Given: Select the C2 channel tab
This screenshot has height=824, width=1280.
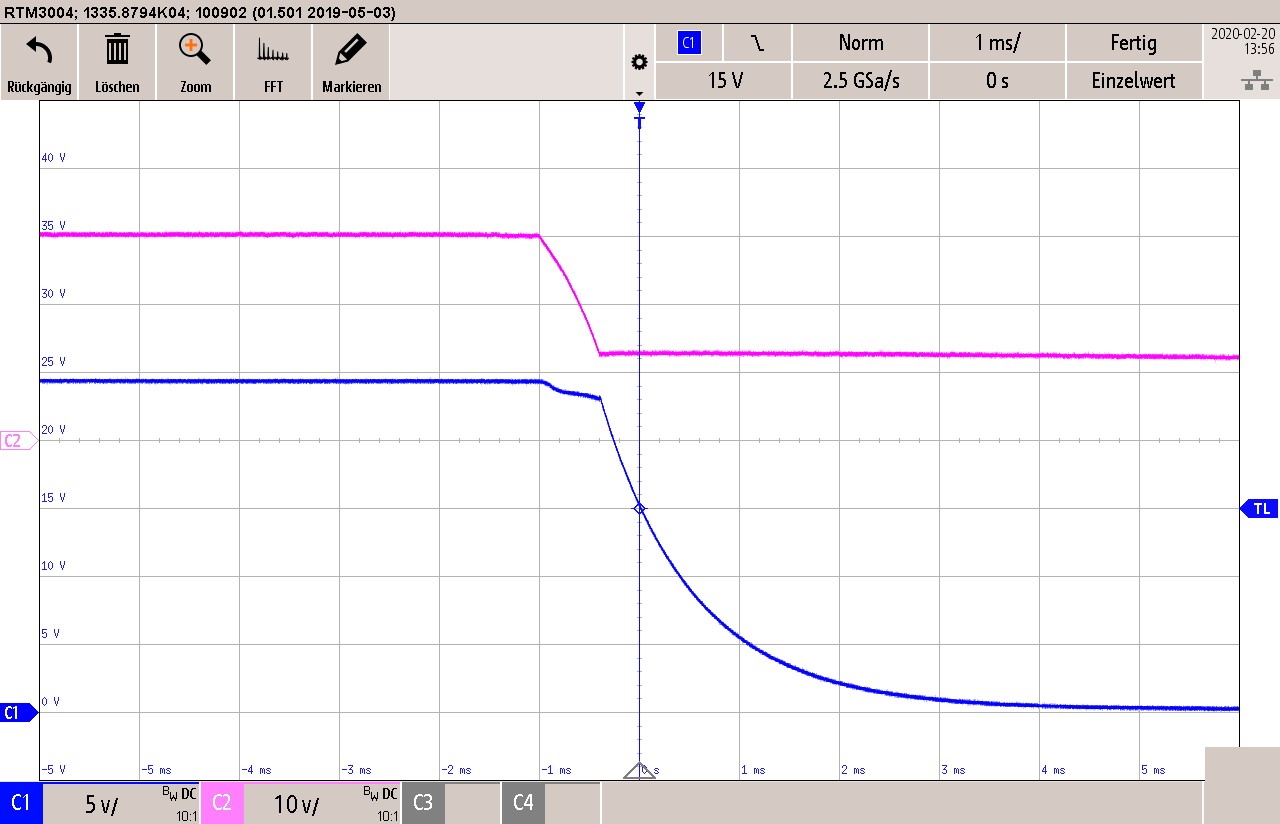Looking at the screenshot, I should click(x=222, y=803).
